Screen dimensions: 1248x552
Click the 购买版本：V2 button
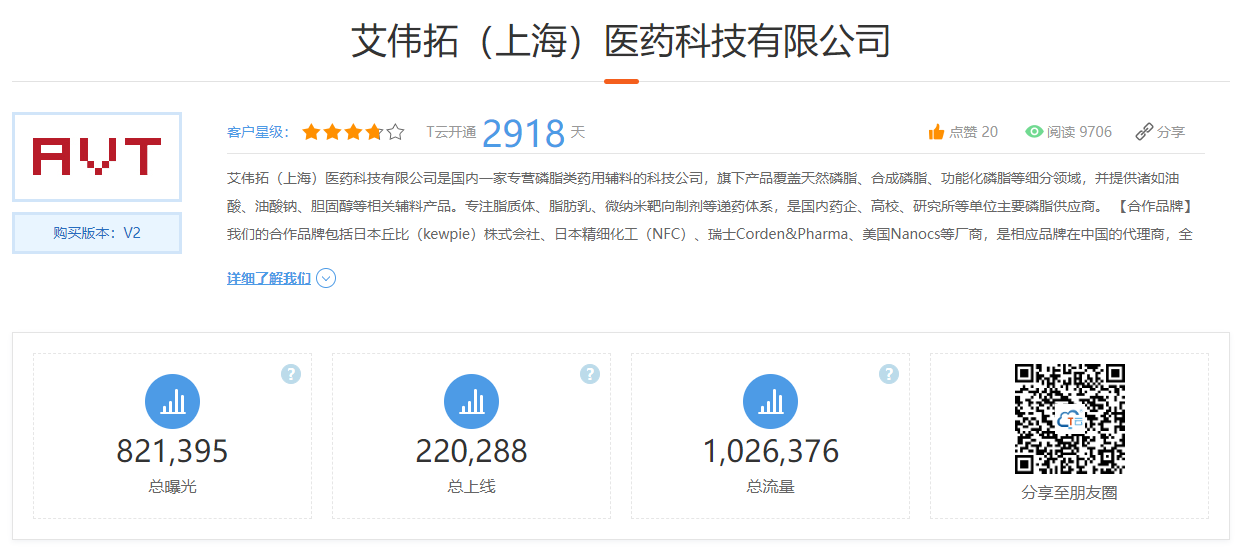(x=97, y=233)
